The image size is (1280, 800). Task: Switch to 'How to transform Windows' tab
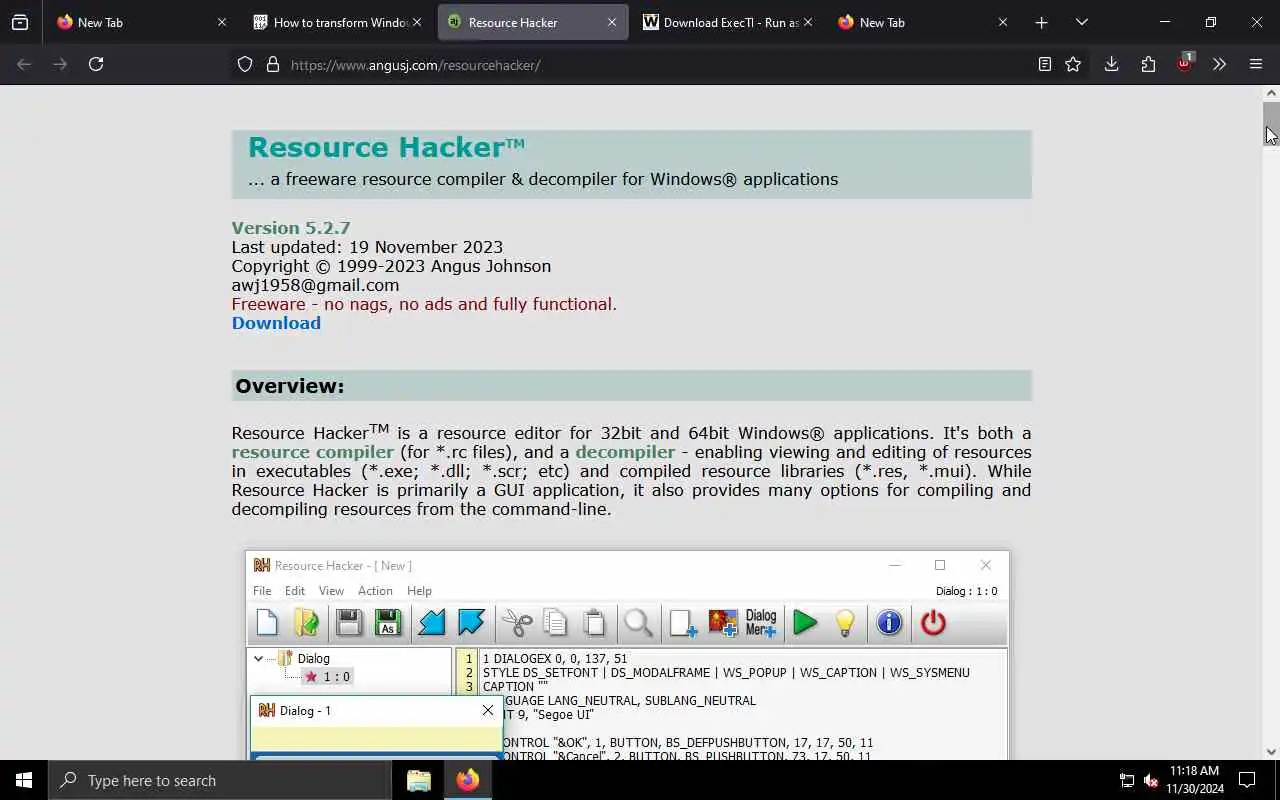(338, 22)
